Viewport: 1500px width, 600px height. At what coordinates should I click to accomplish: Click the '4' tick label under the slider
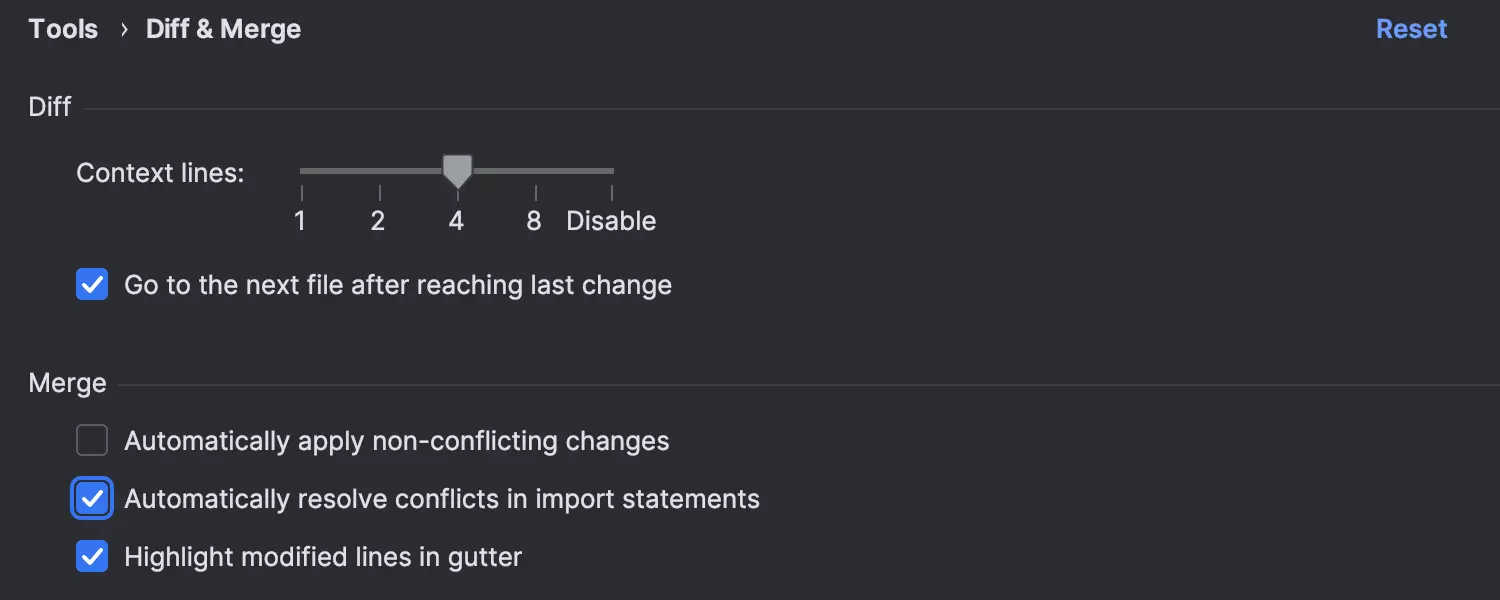pos(456,221)
